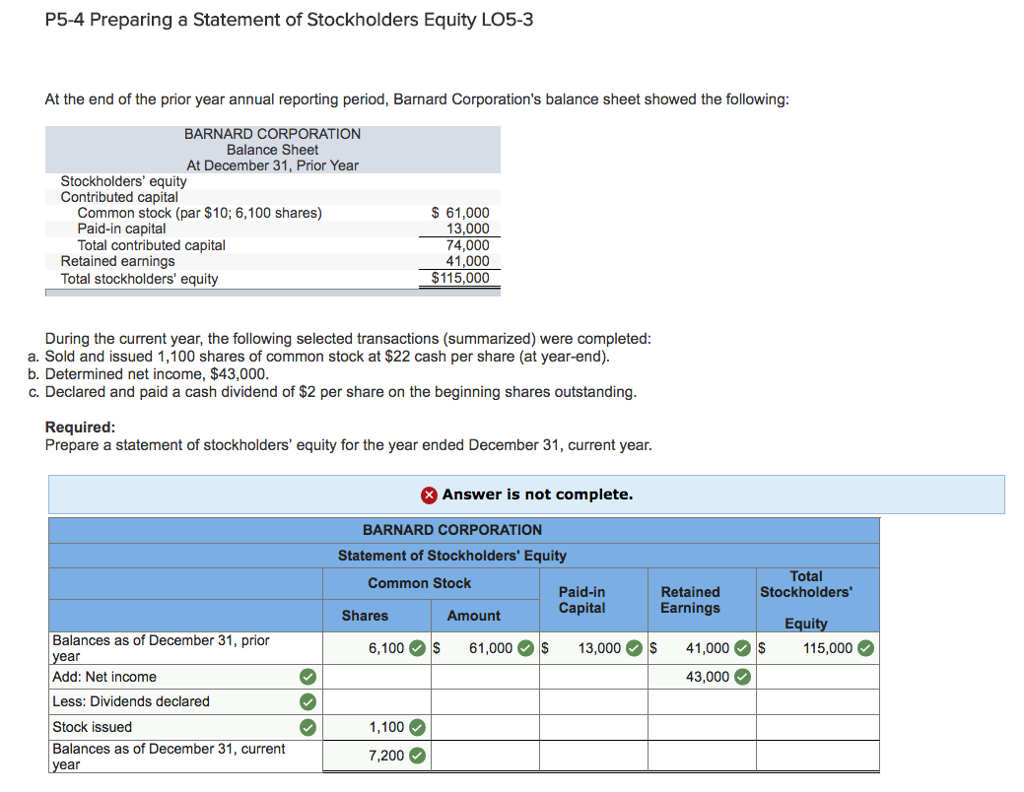This screenshot has width=1024, height=792.
Task: Click green checkmark beside 41,000 retained earnings
Action: [743, 648]
